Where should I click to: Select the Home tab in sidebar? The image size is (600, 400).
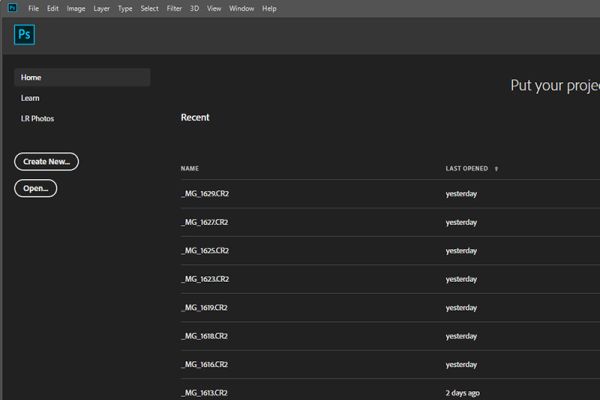point(82,77)
